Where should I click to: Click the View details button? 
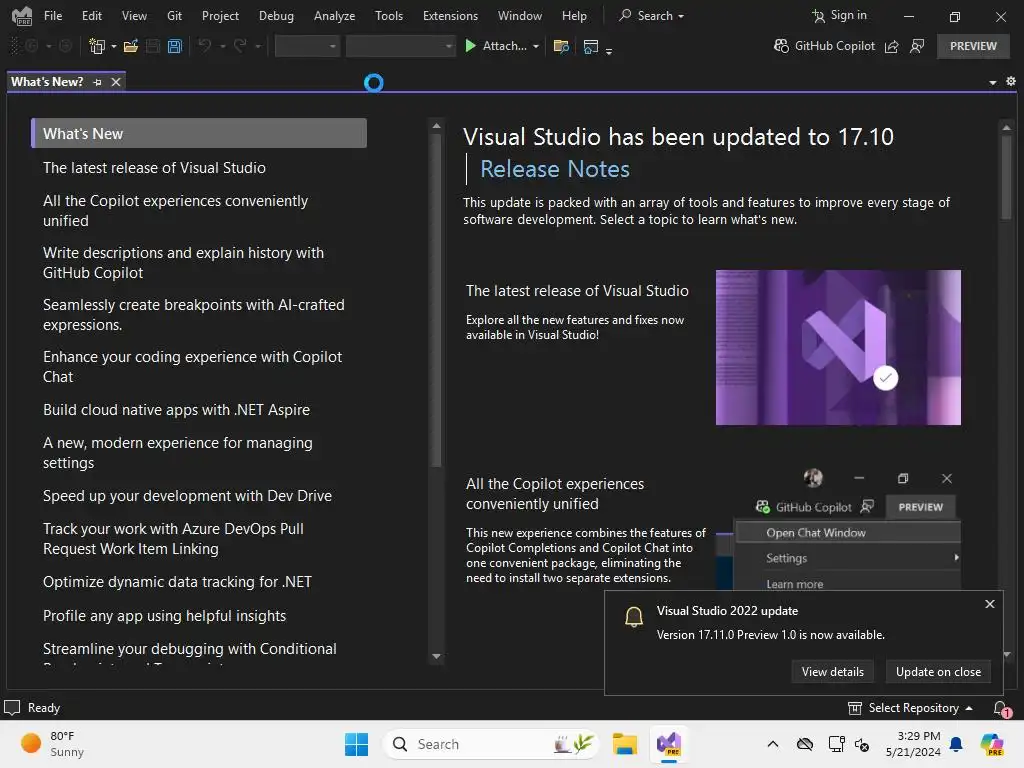pos(833,671)
